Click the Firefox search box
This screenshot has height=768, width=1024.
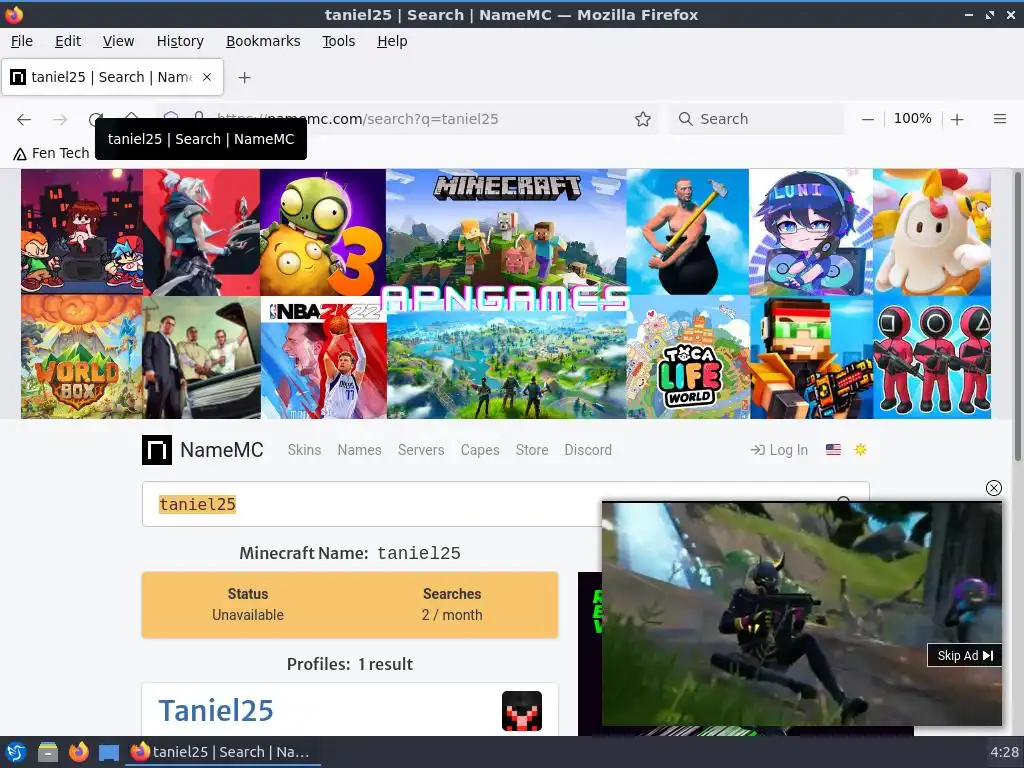758,119
